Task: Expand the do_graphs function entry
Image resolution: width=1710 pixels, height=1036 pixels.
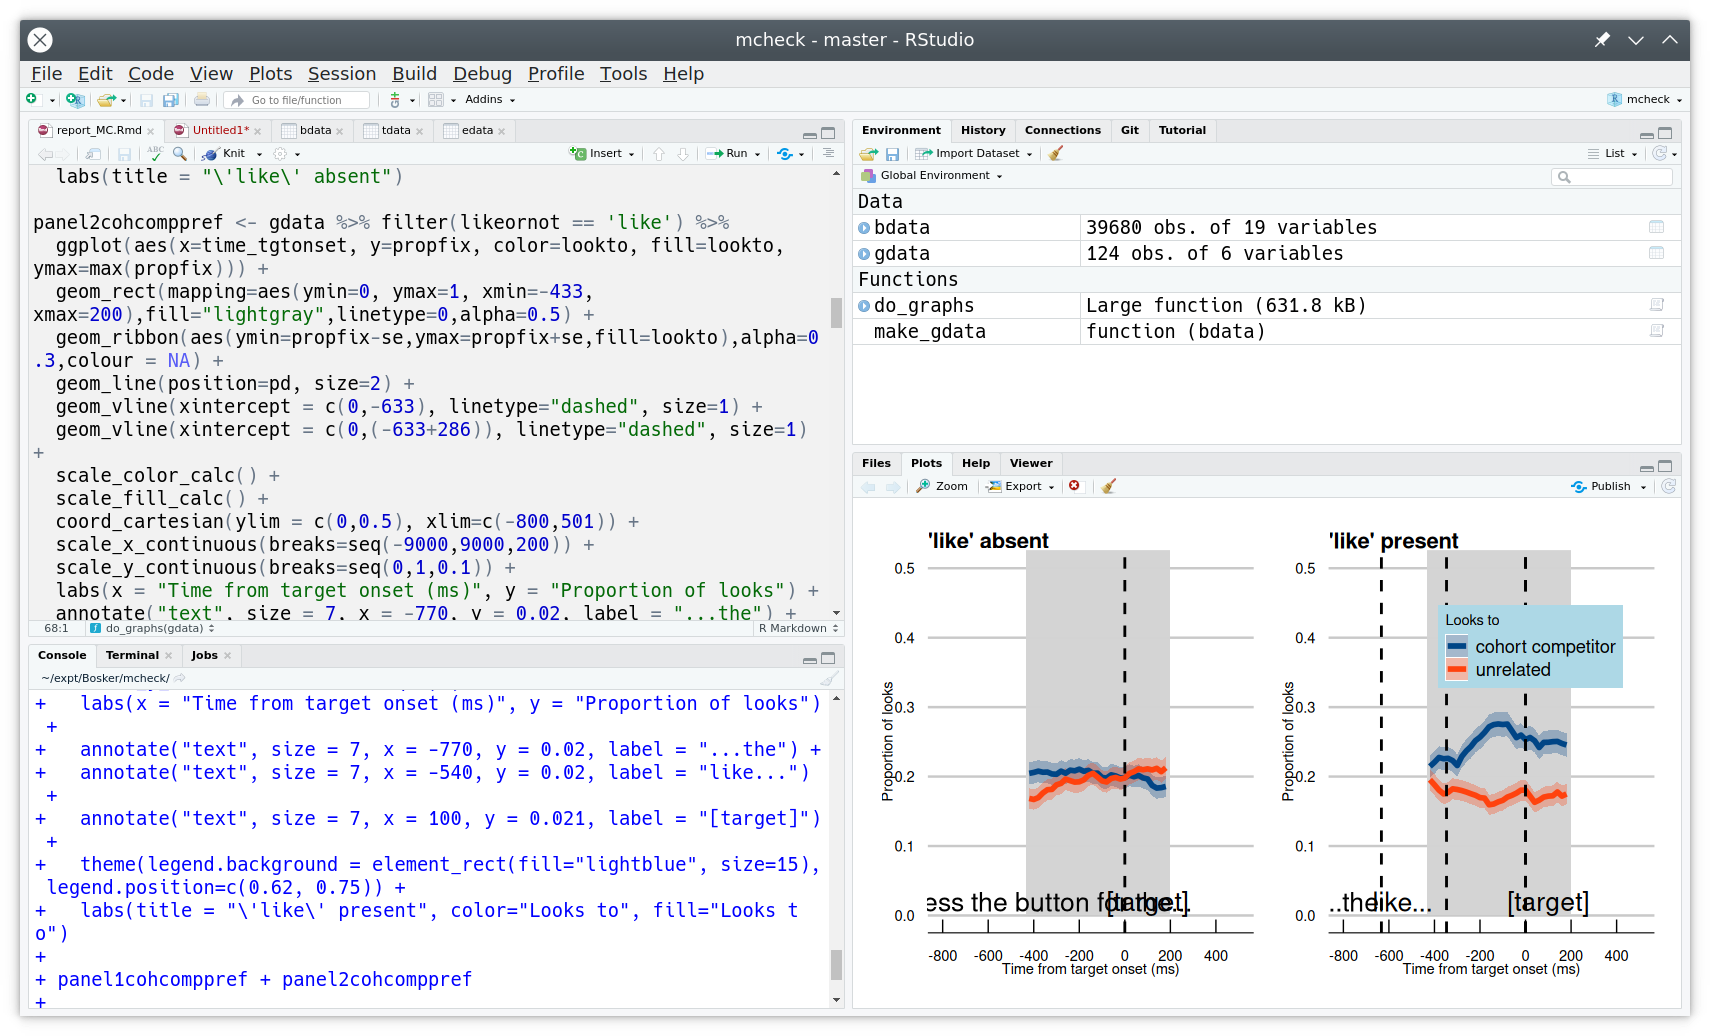Action: 864,305
